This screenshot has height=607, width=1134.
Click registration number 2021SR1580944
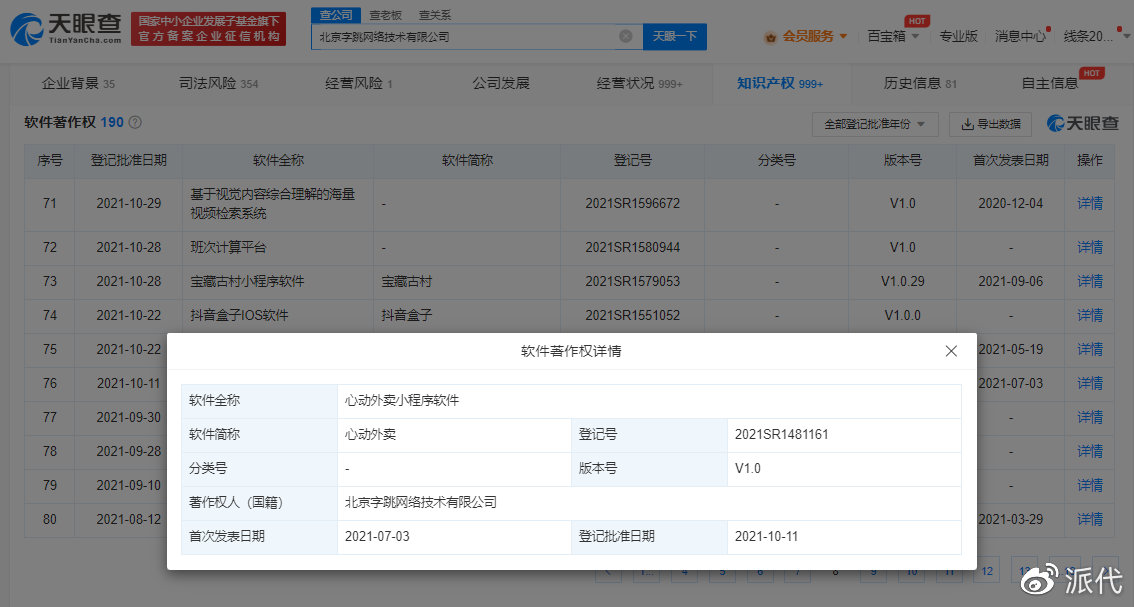tap(633, 247)
